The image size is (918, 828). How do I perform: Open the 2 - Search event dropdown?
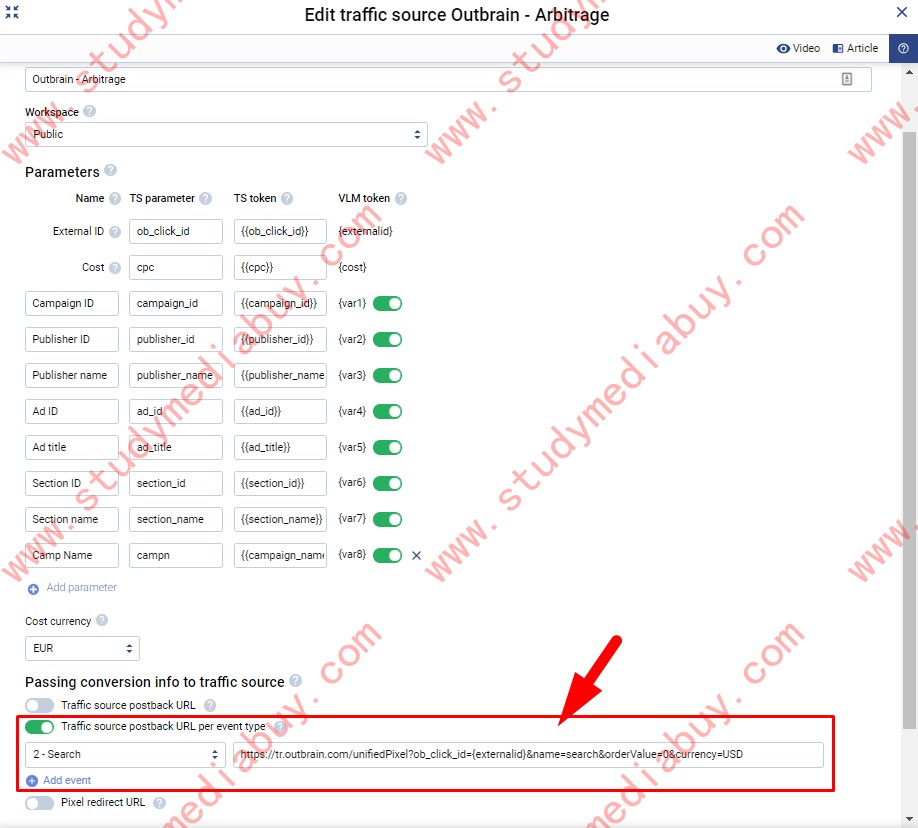pos(125,754)
